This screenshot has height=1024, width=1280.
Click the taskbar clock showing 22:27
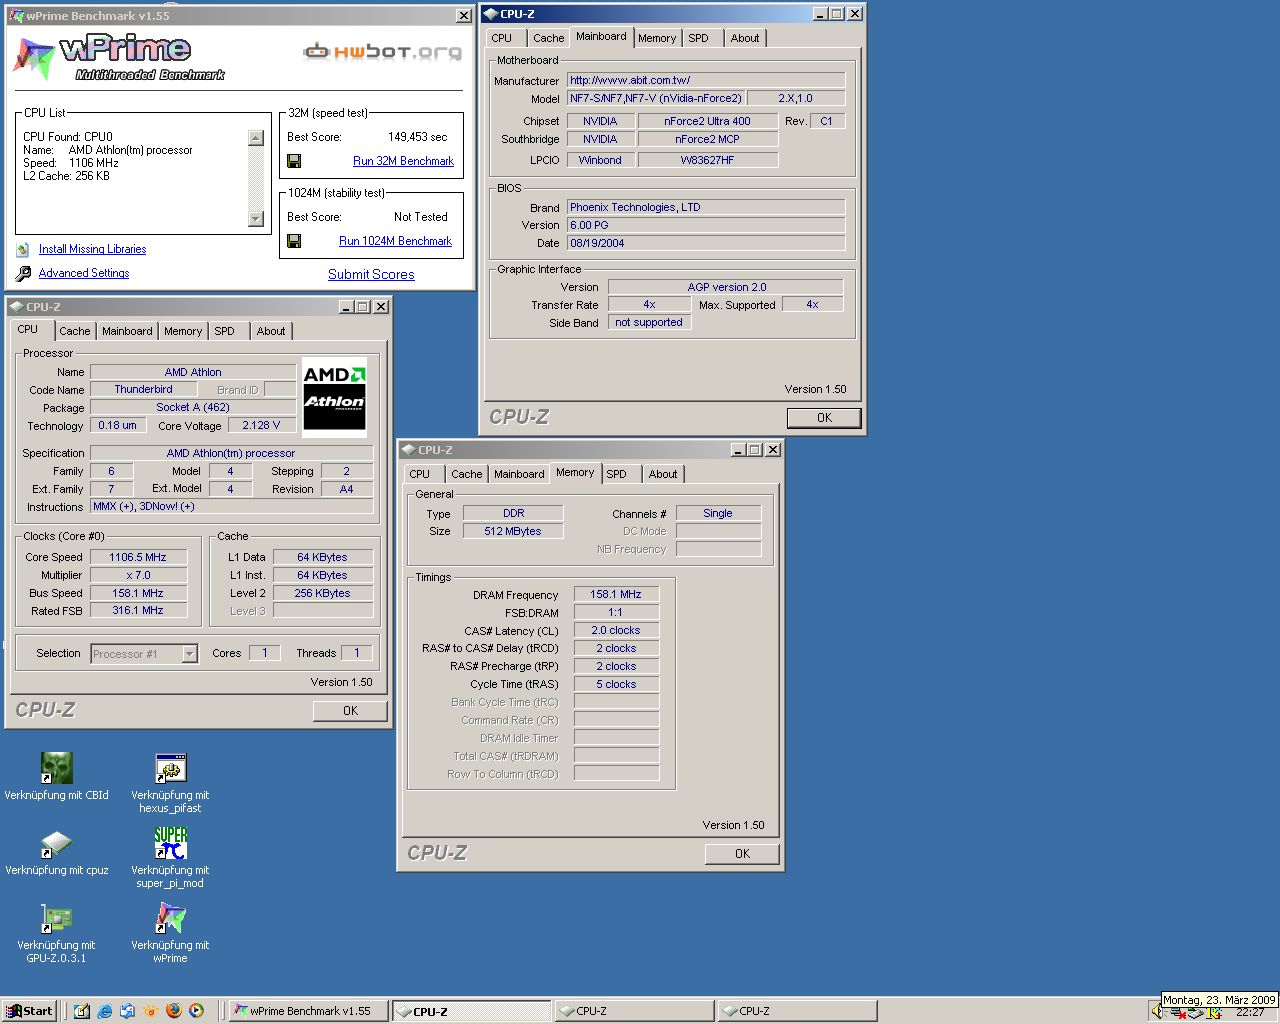pyautogui.click(x=1249, y=1012)
